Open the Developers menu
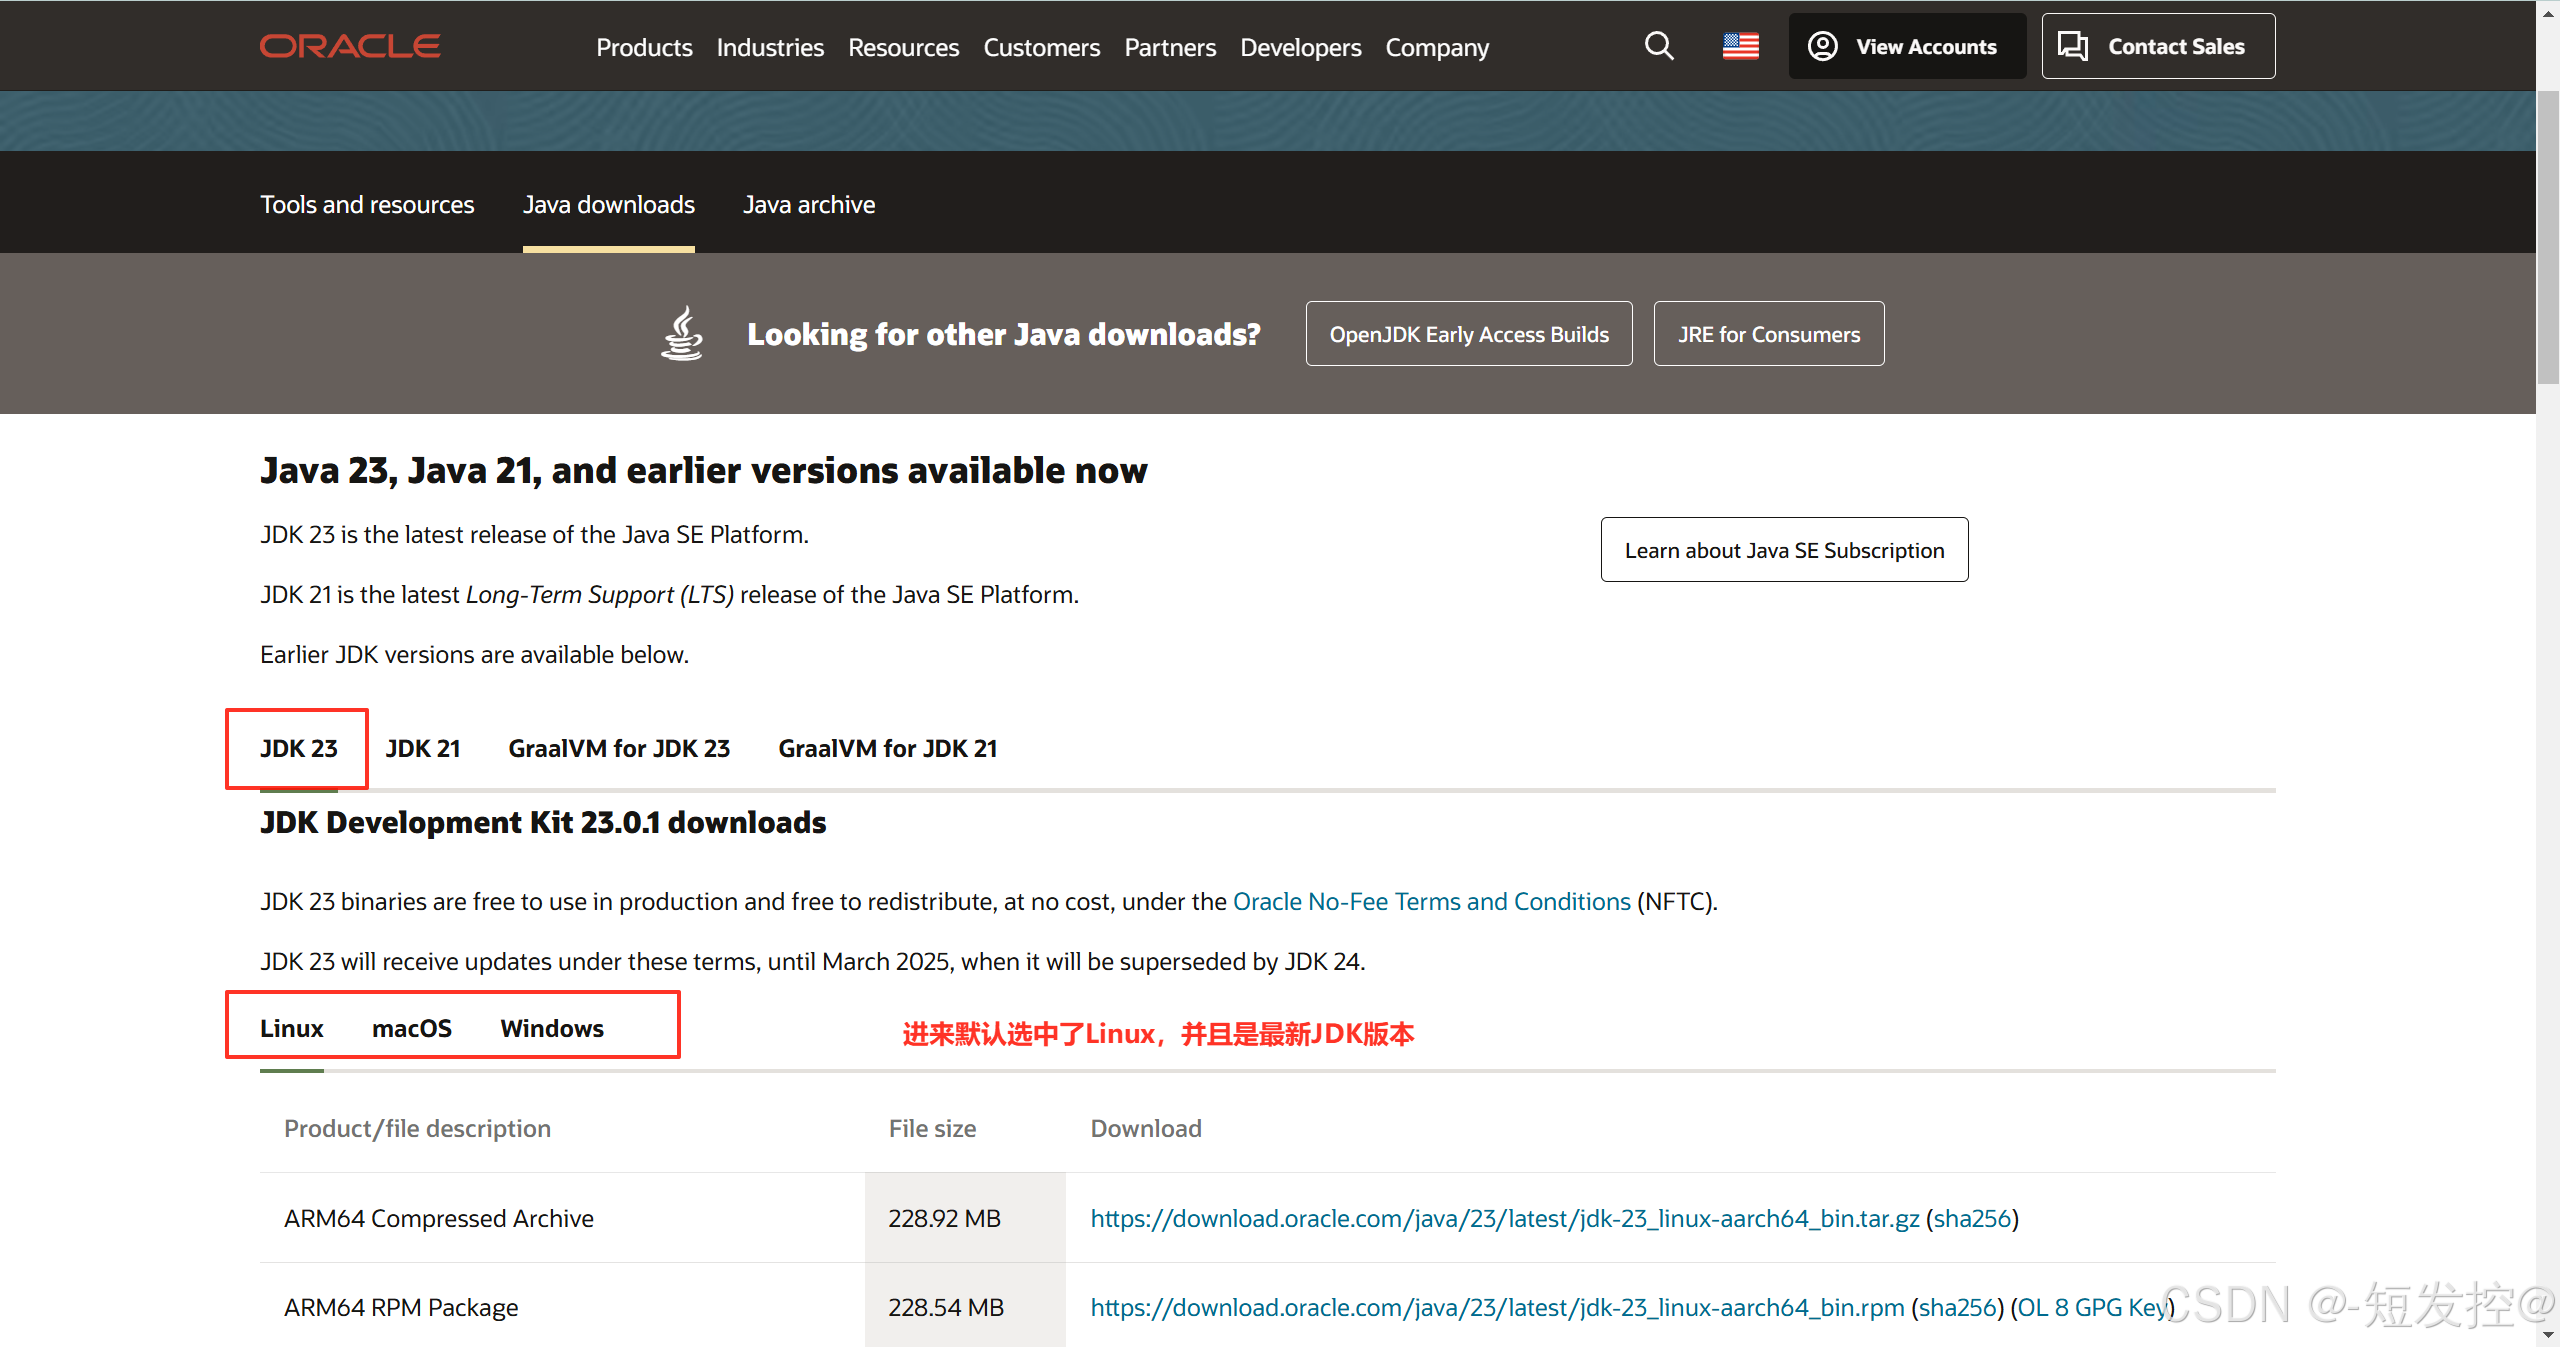This screenshot has height=1347, width=2560. [1300, 47]
